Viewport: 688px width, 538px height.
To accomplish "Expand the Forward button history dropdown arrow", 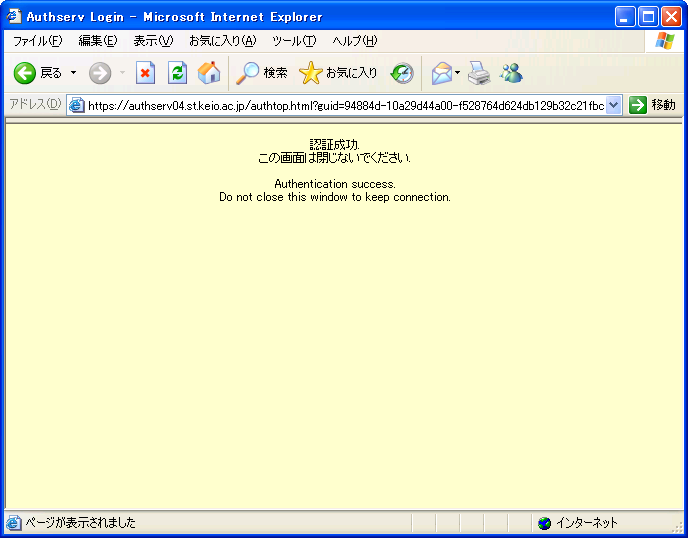I will point(122,73).
